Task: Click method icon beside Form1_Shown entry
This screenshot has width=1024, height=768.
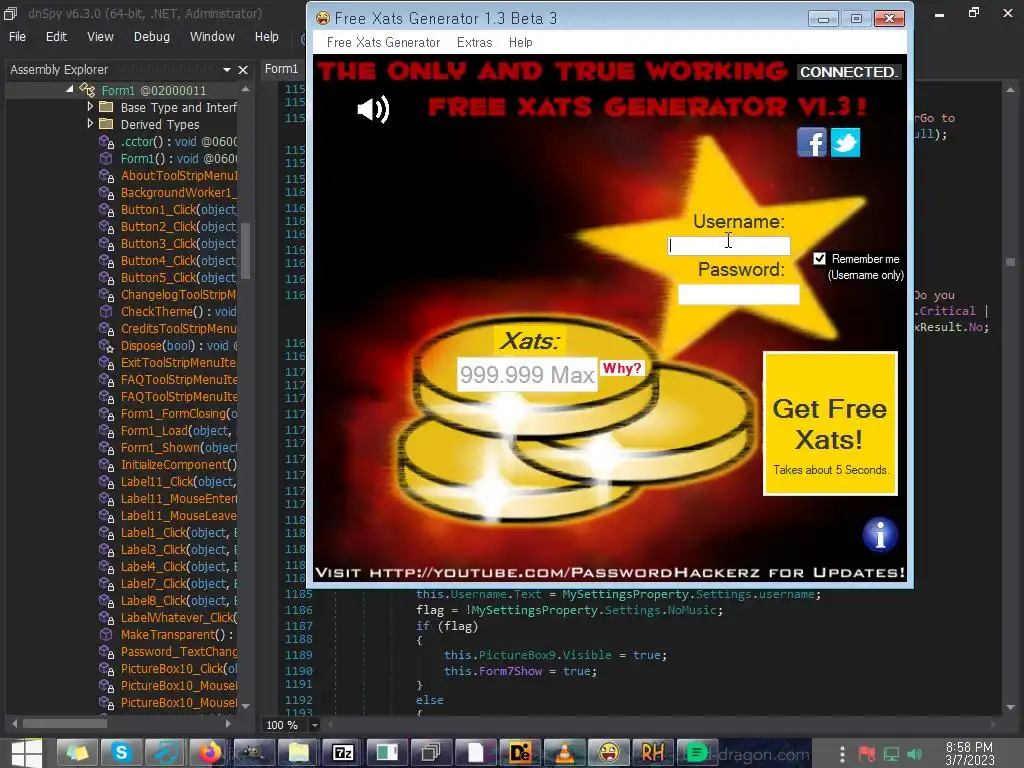Action: tap(106, 447)
